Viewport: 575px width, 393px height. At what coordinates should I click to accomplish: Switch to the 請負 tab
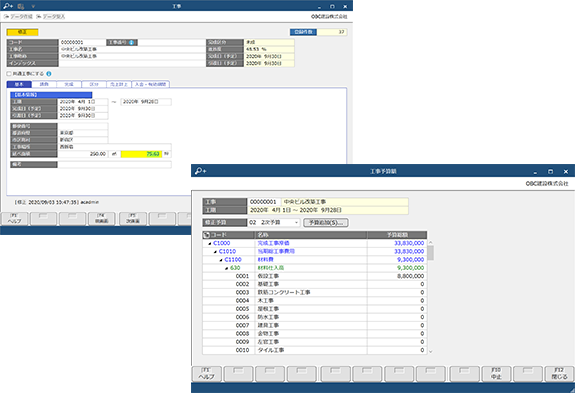point(44,84)
